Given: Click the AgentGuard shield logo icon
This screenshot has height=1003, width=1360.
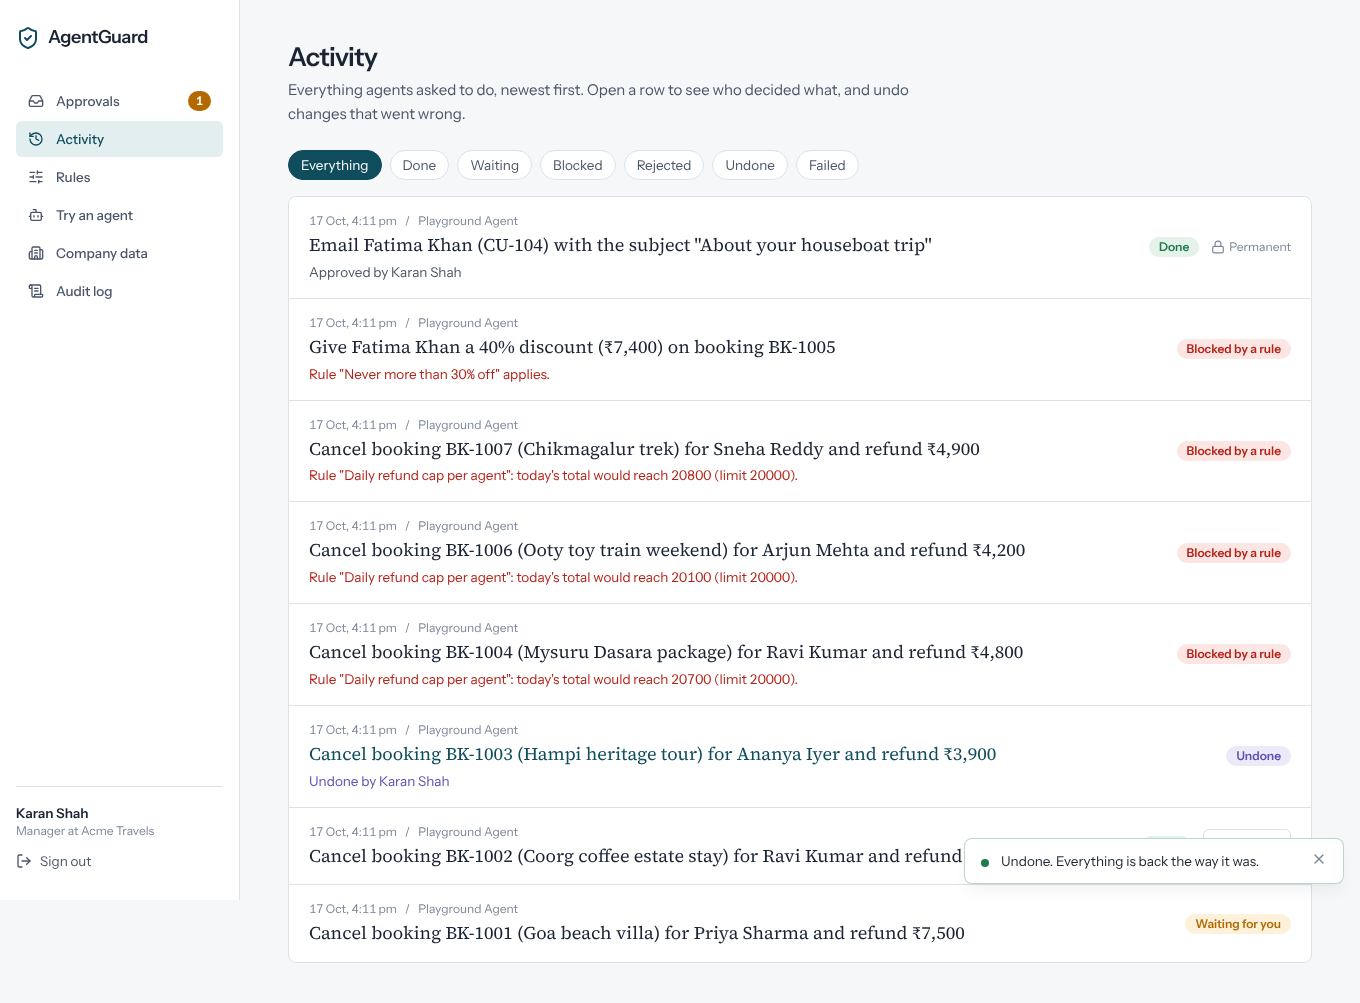Looking at the screenshot, I should 28,38.
